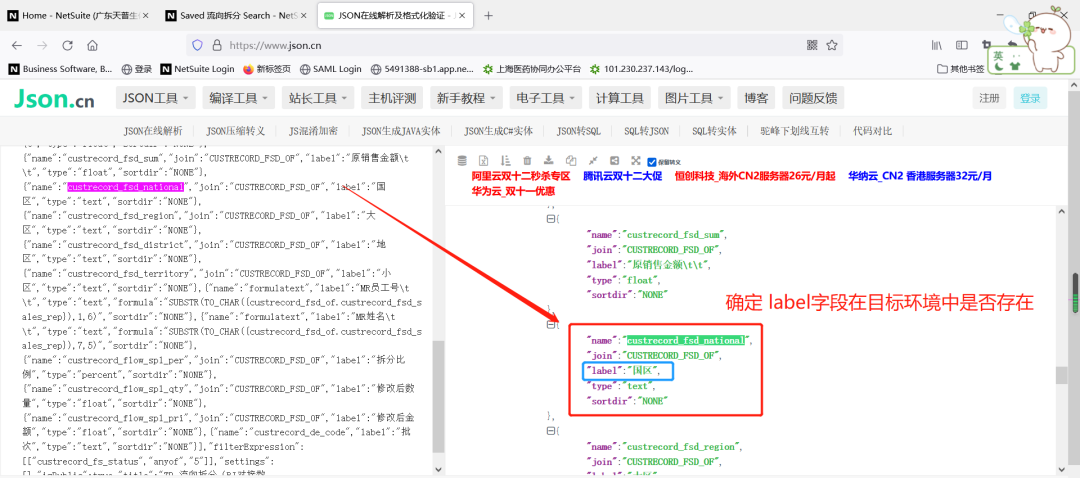Image resolution: width=1080 pixels, height=478 pixels.
Task: Open the 计算工具 menu item
Action: pos(620,98)
